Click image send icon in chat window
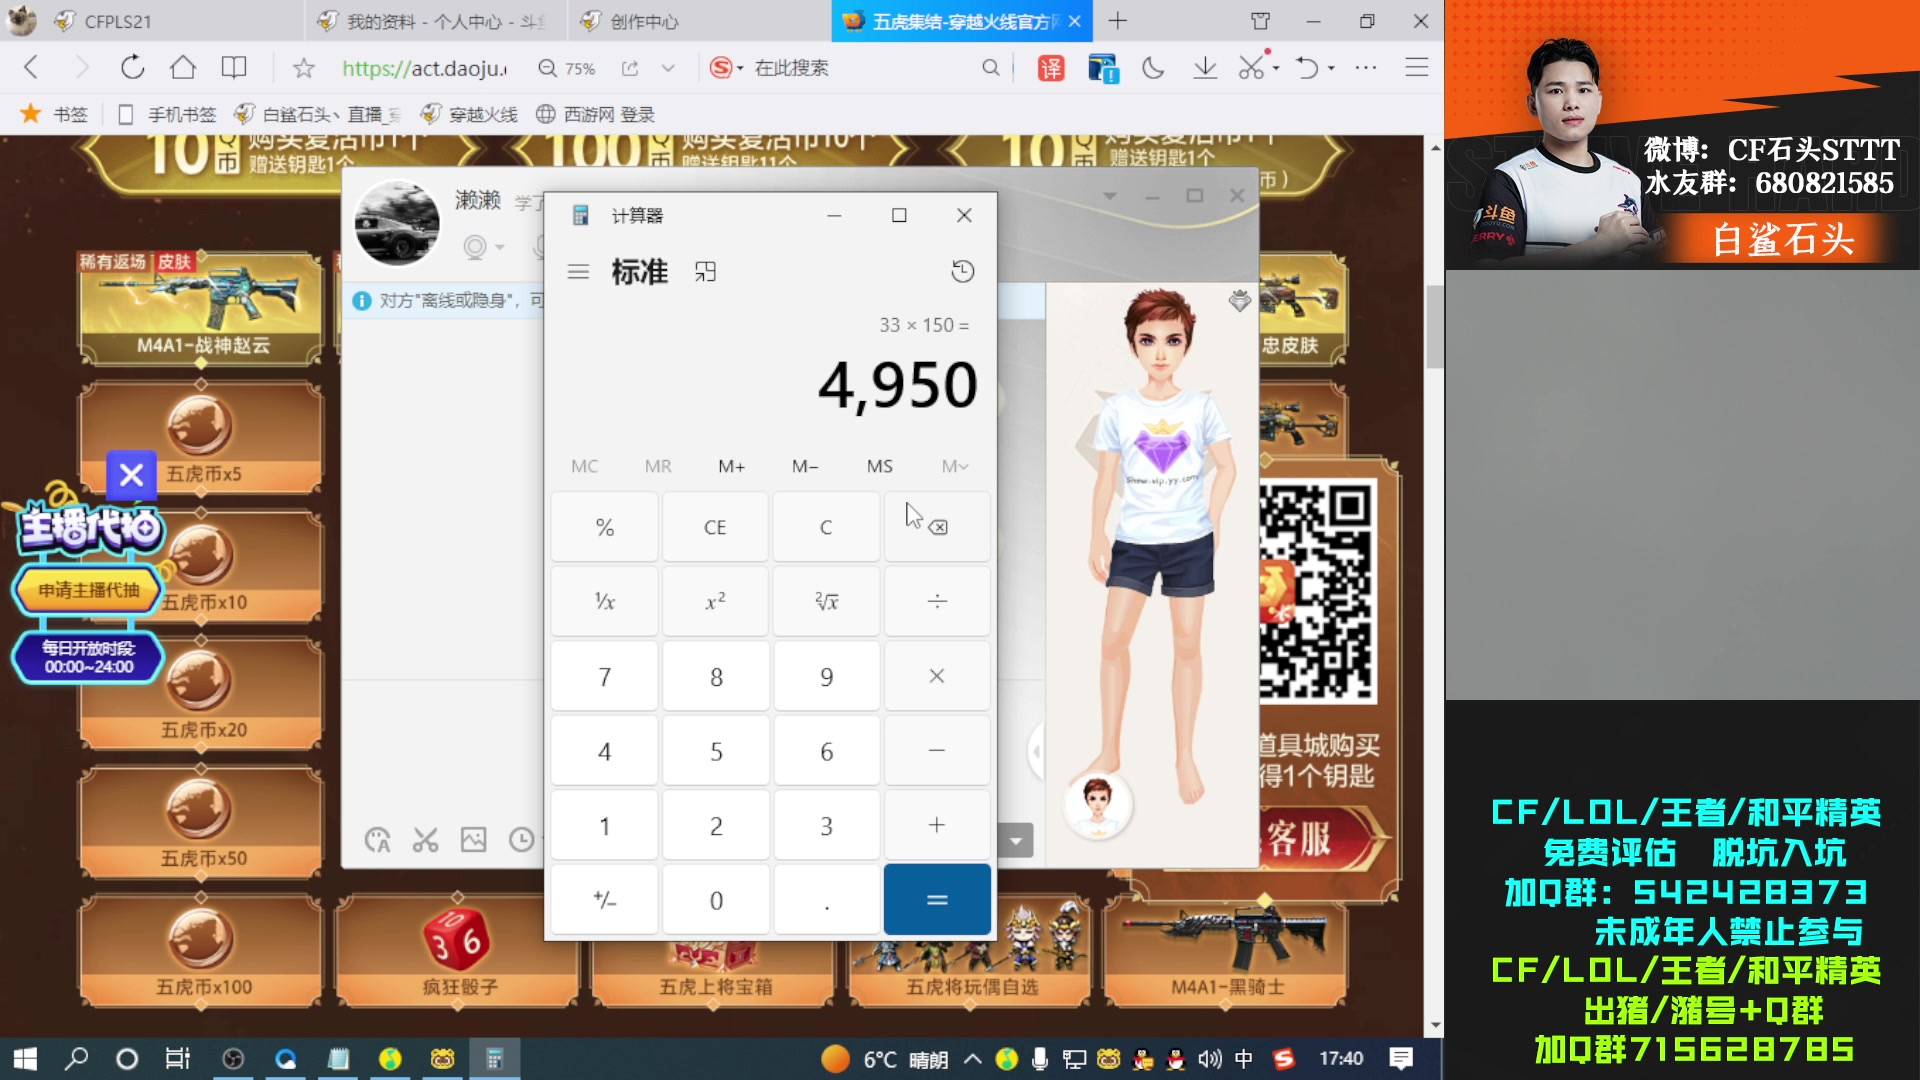1920x1080 pixels. (473, 840)
